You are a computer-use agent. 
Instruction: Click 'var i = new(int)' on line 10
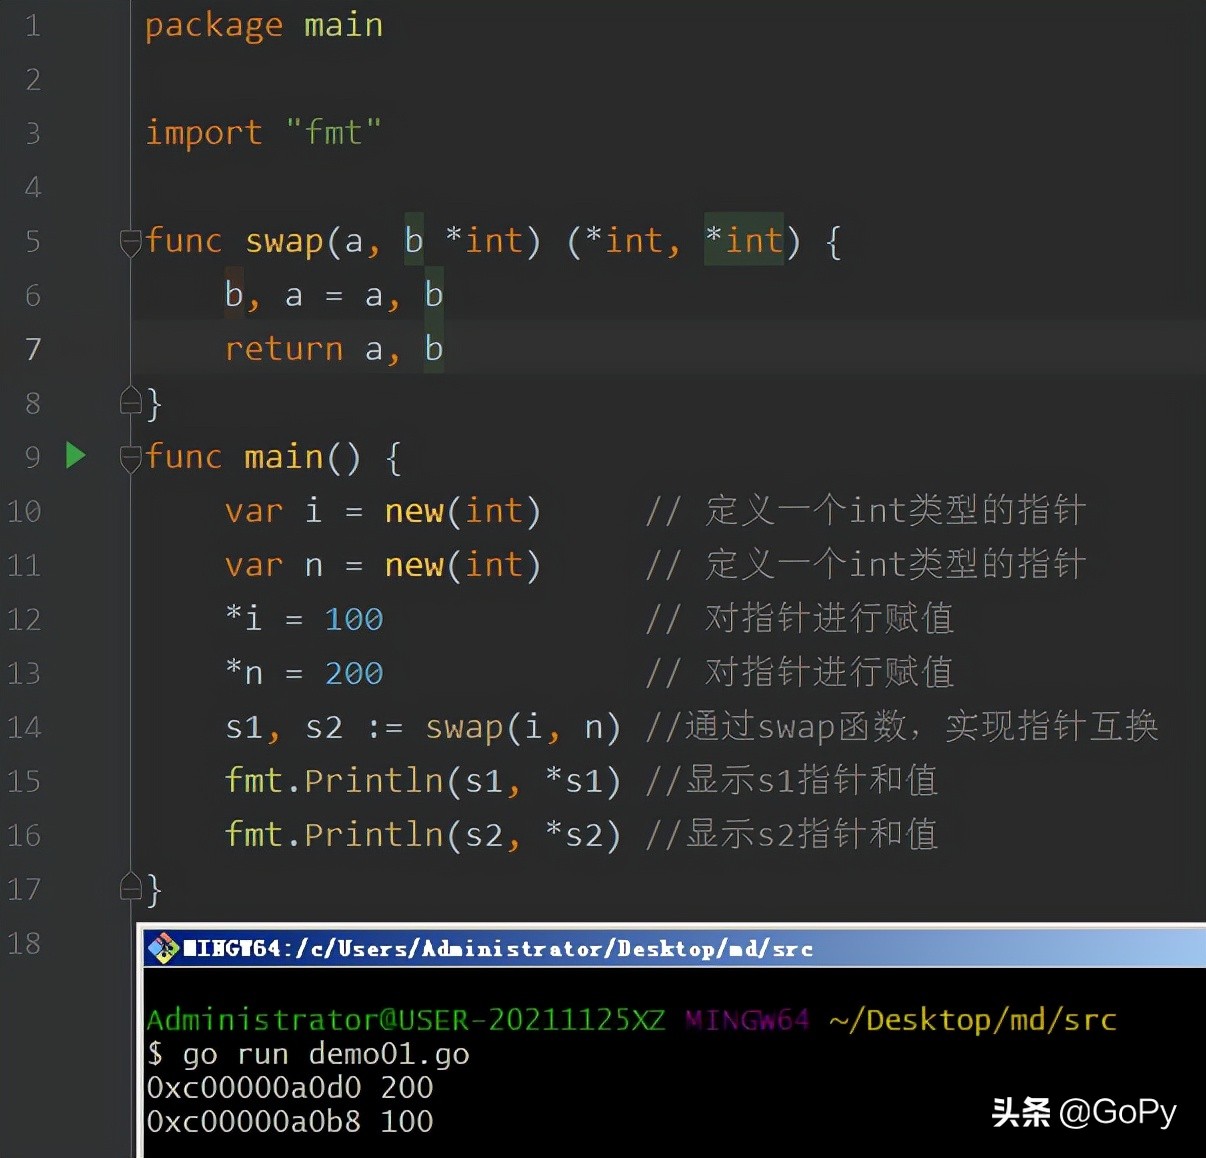coord(383,511)
